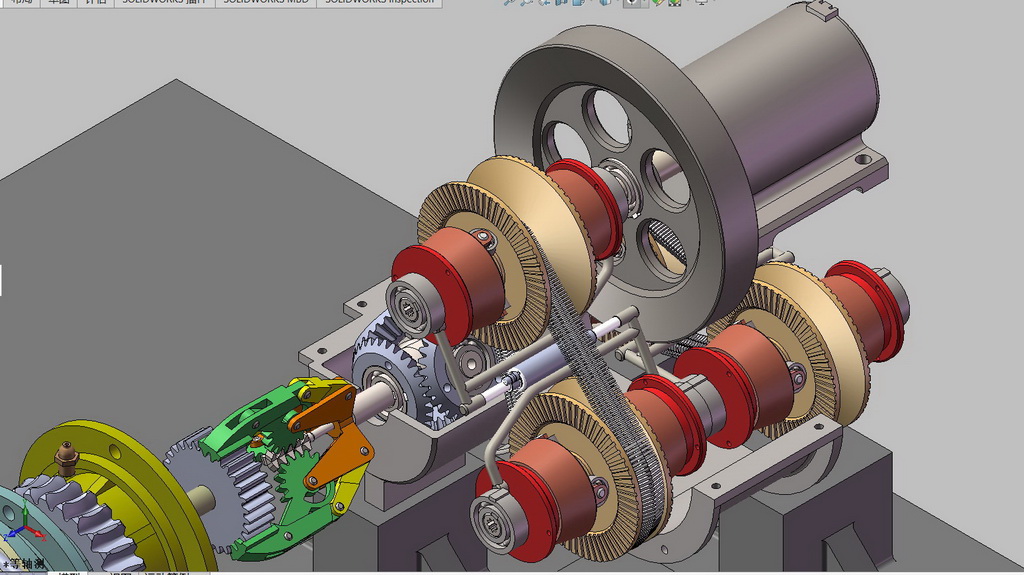Click the Apply Scene icon
Image resolution: width=1024 pixels, height=575 pixels.
coord(675,2)
